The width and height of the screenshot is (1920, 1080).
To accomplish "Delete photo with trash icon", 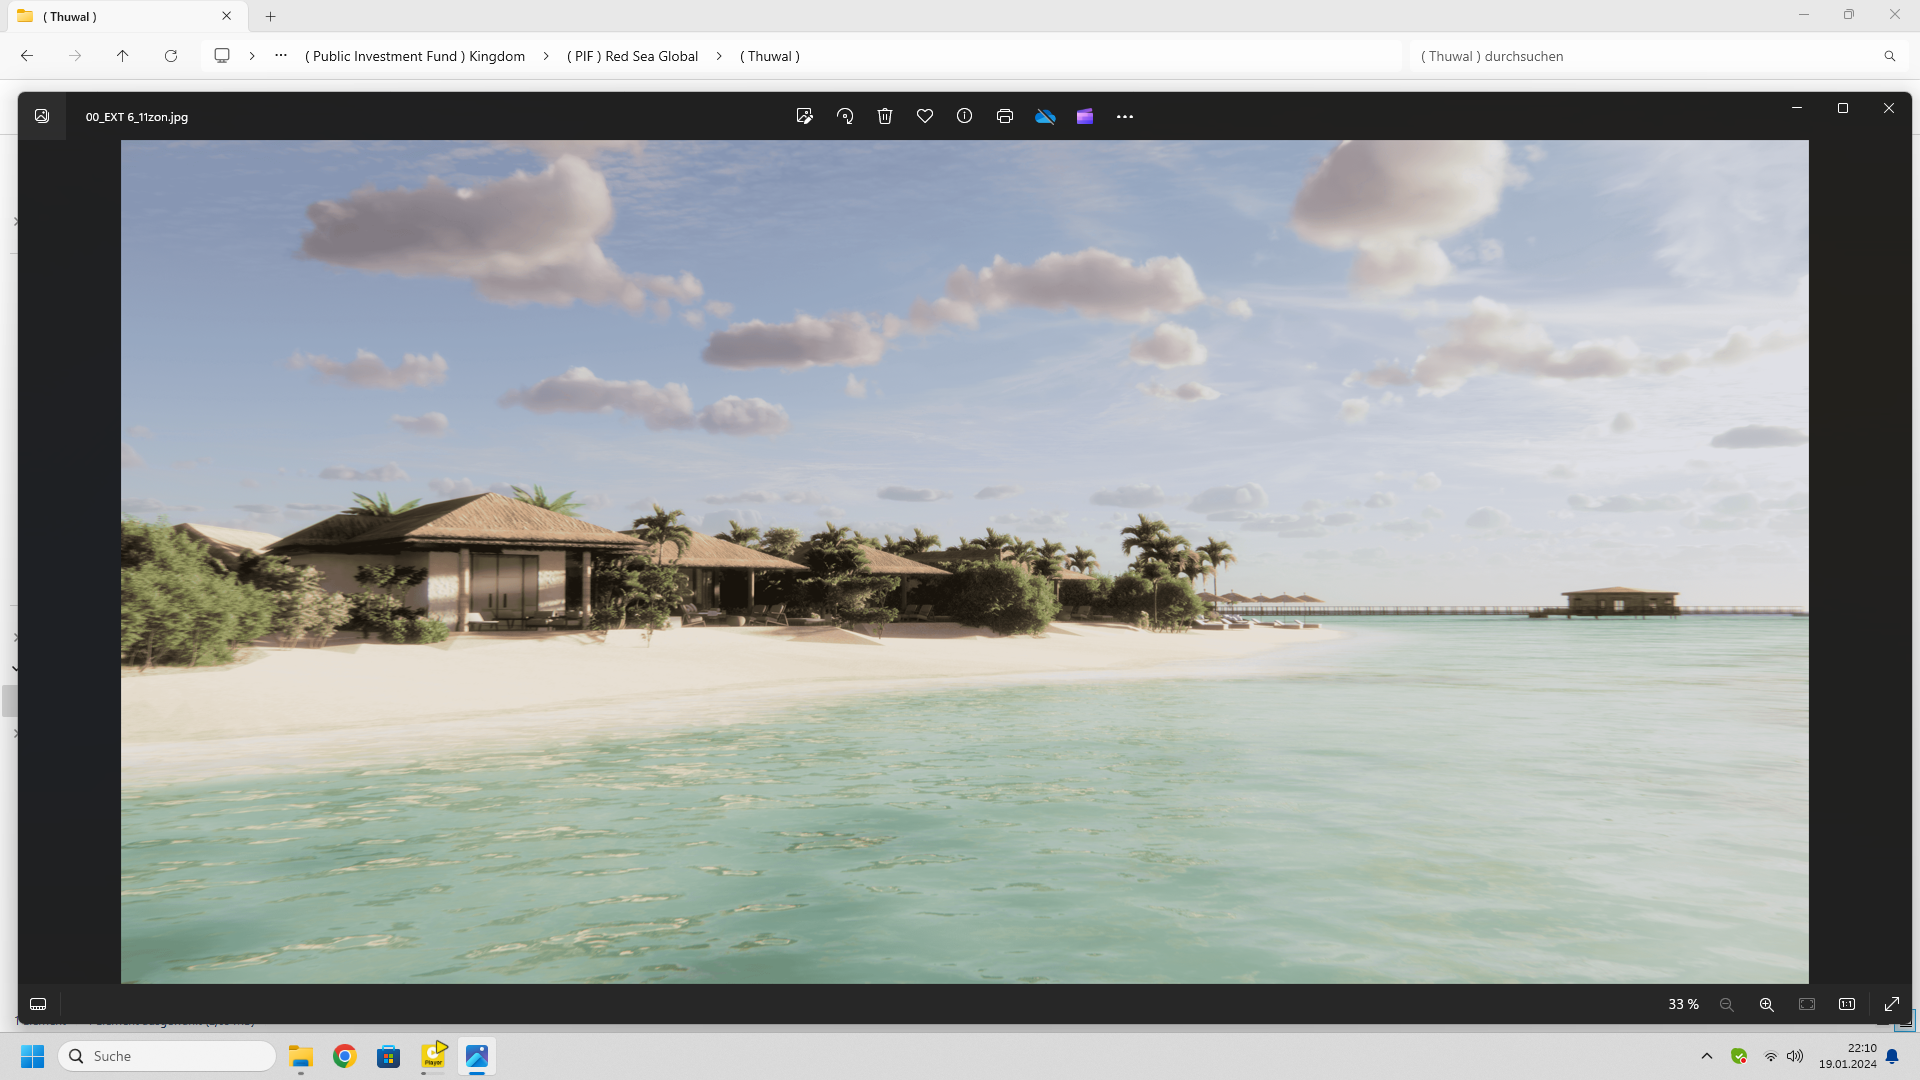I will pos(885,116).
